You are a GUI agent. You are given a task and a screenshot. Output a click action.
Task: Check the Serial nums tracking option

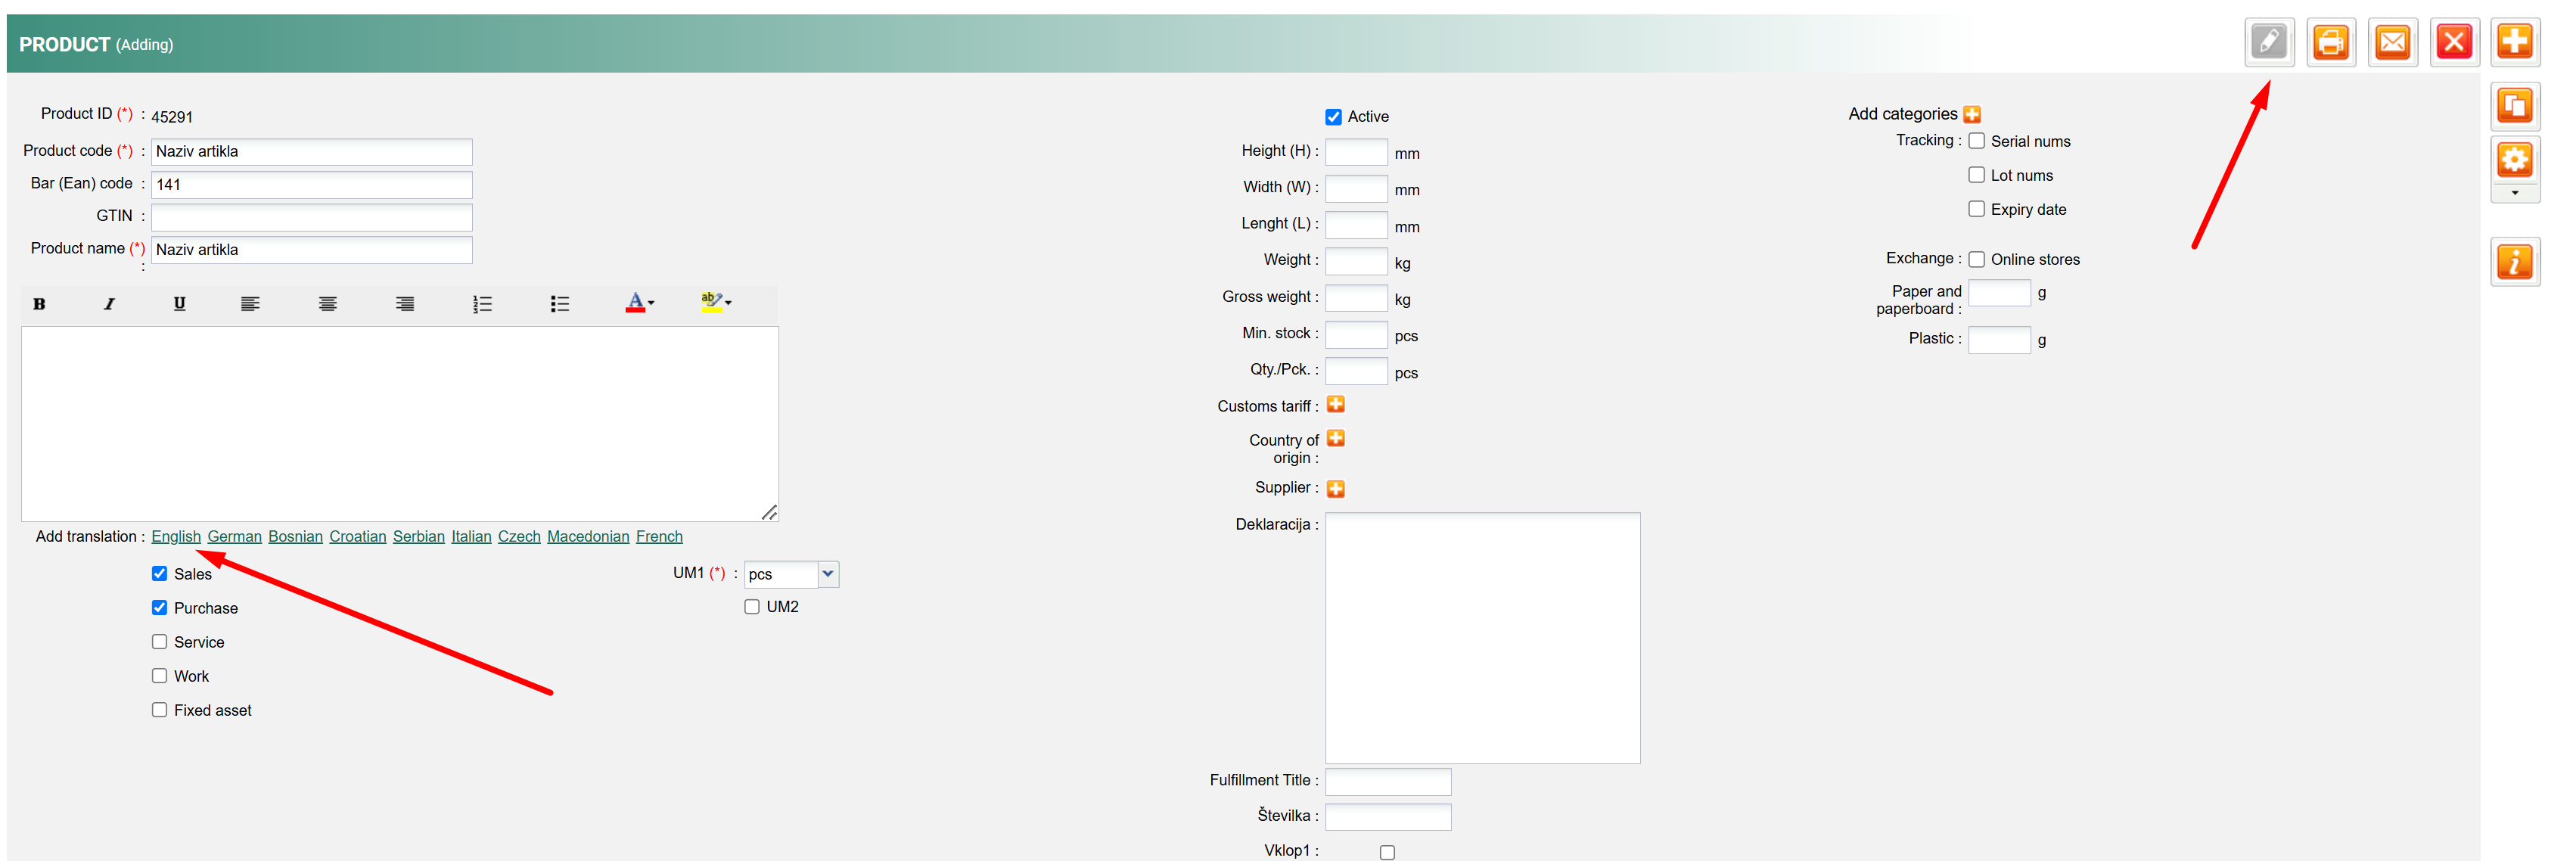coord(1976,141)
